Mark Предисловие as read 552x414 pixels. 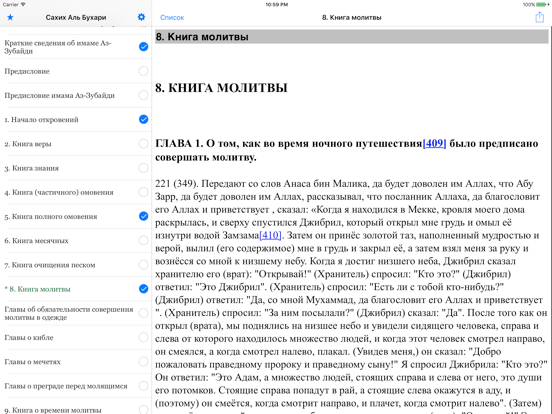pos(143,71)
